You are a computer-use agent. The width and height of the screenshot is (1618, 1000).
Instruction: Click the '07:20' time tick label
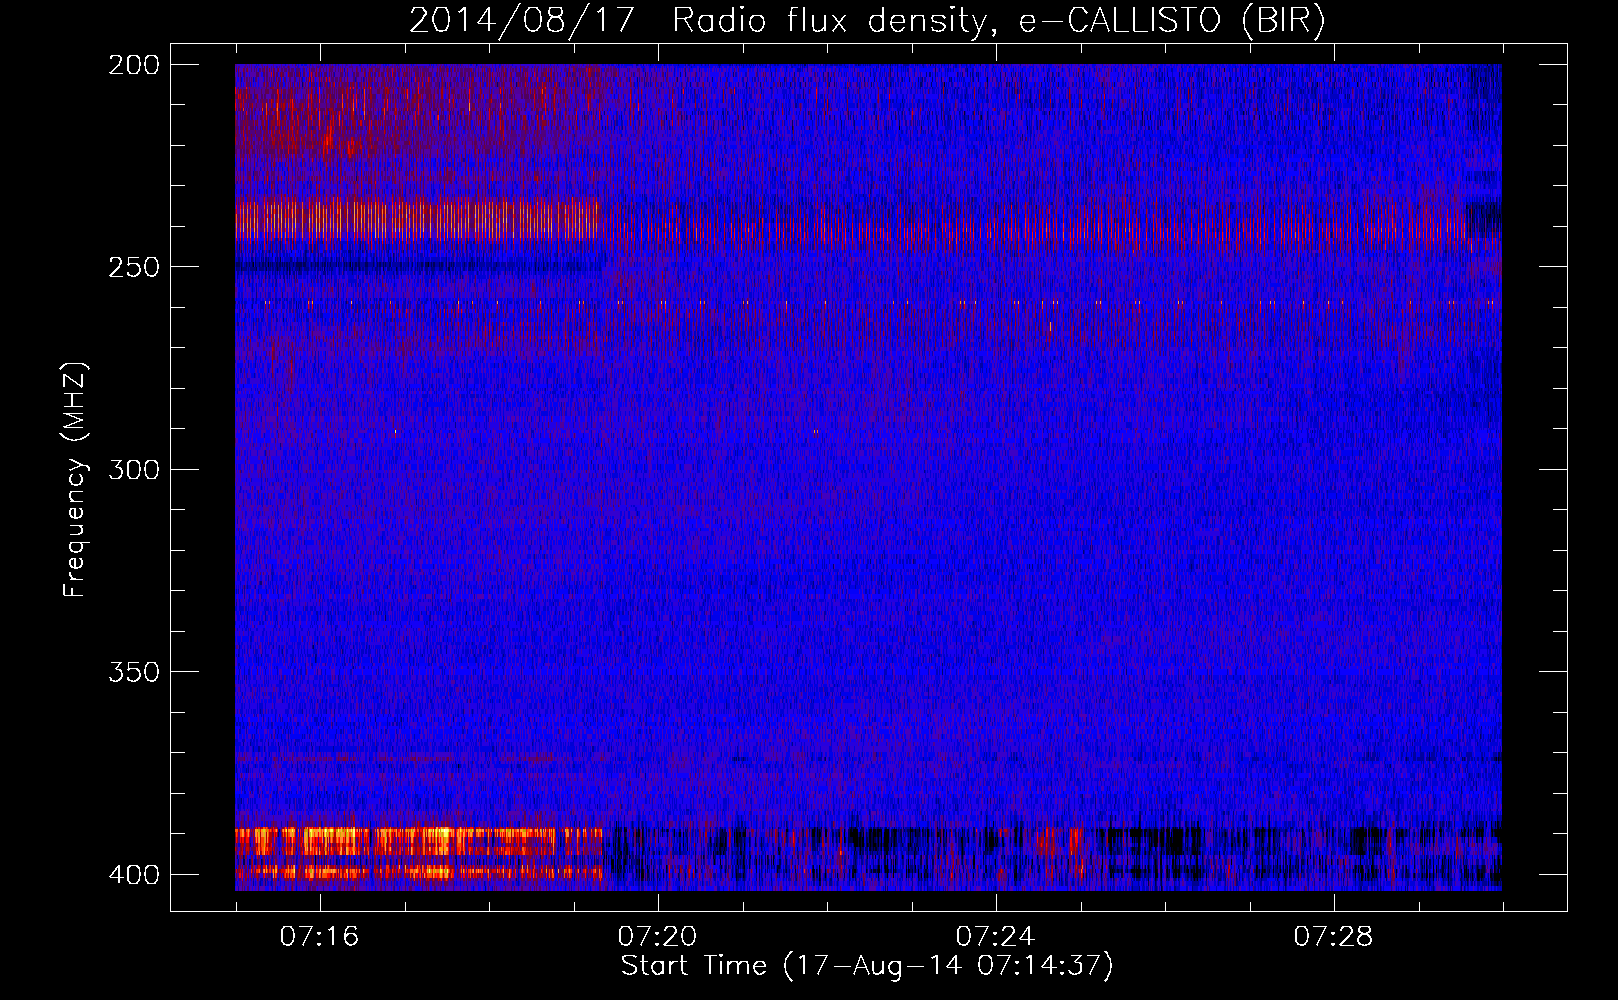[657, 936]
